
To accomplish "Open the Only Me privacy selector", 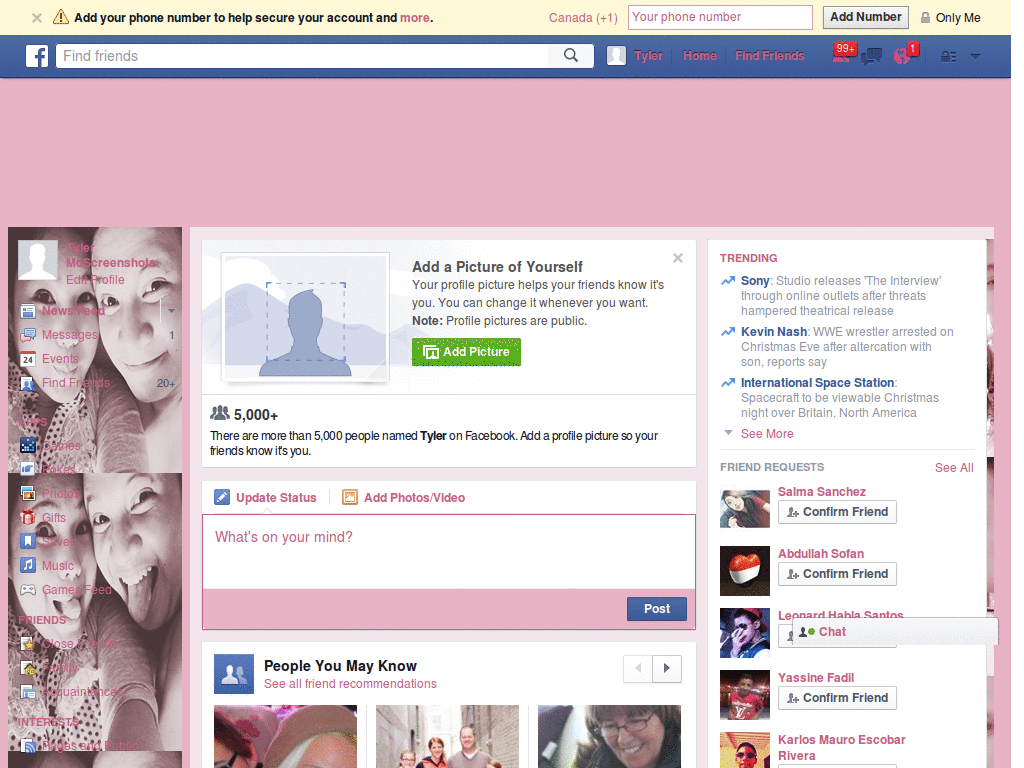I will point(950,18).
